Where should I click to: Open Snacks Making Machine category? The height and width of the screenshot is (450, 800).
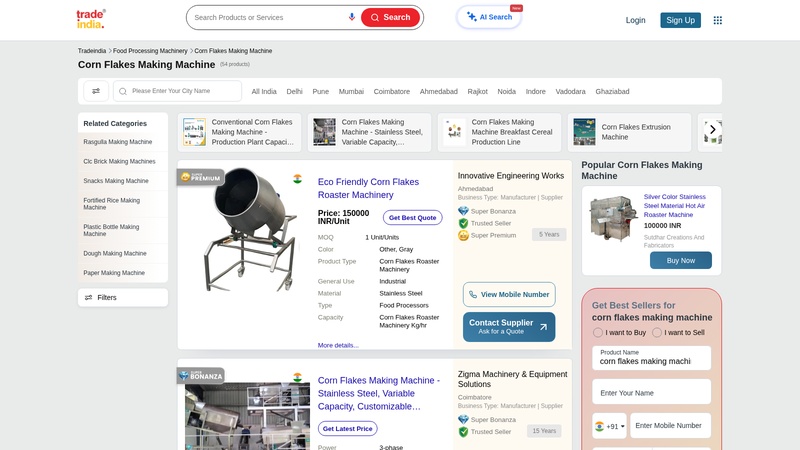point(116,181)
